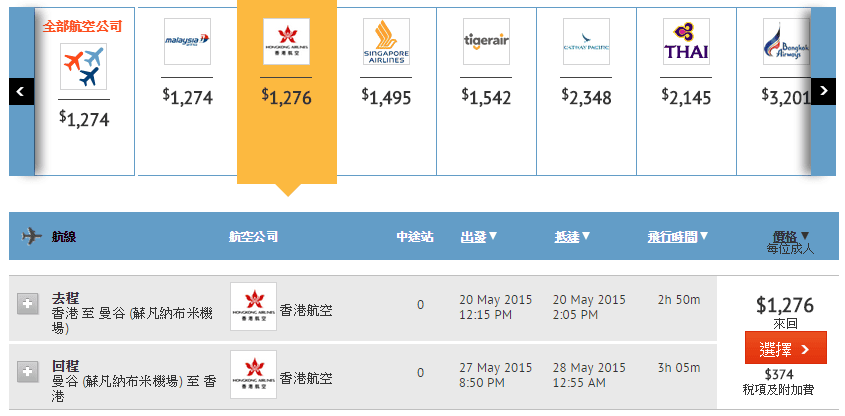Click the Cathay Pacific logo

click(586, 42)
